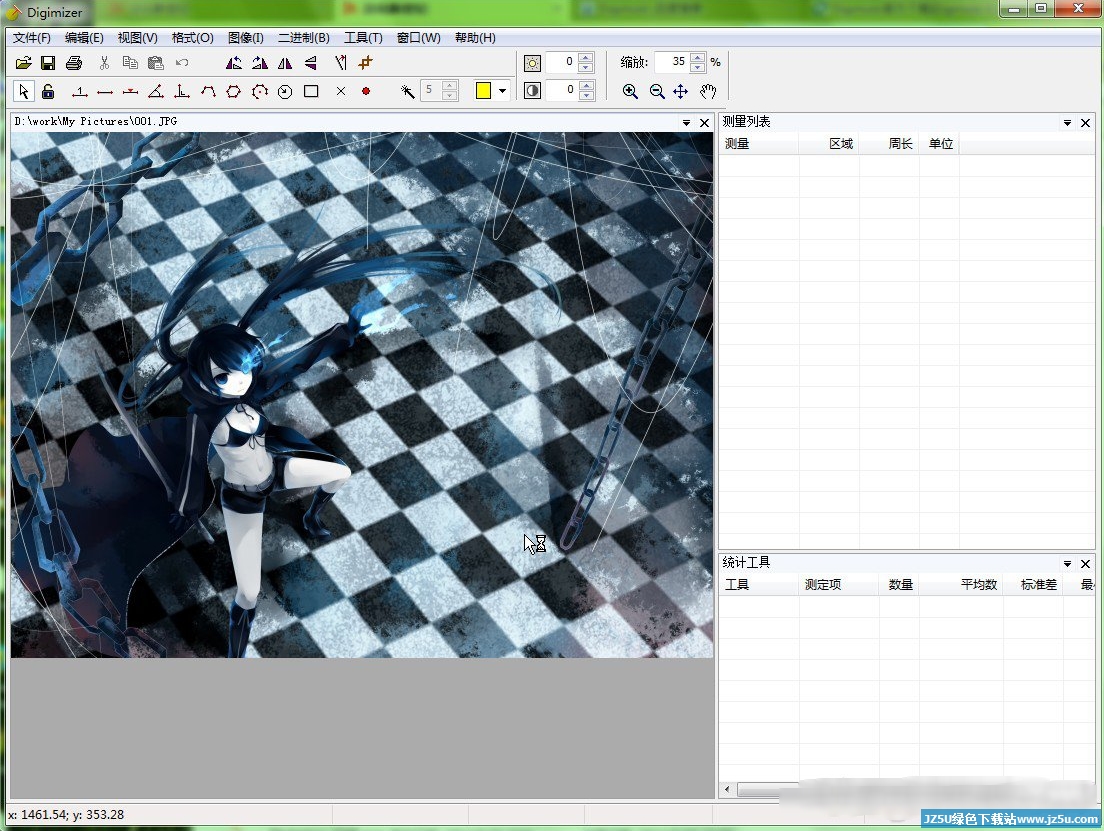Open the 视图(V) menu
Viewport: 1104px width, 831px height.
point(137,38)
